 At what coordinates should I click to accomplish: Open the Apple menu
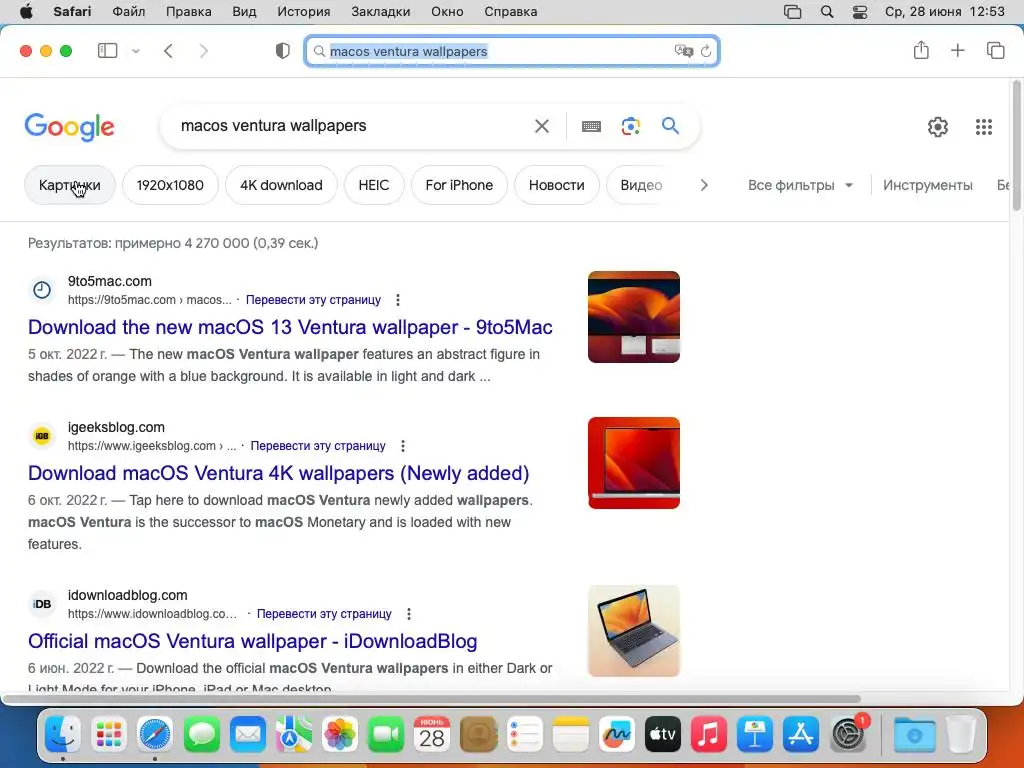(x=27, y=12)
